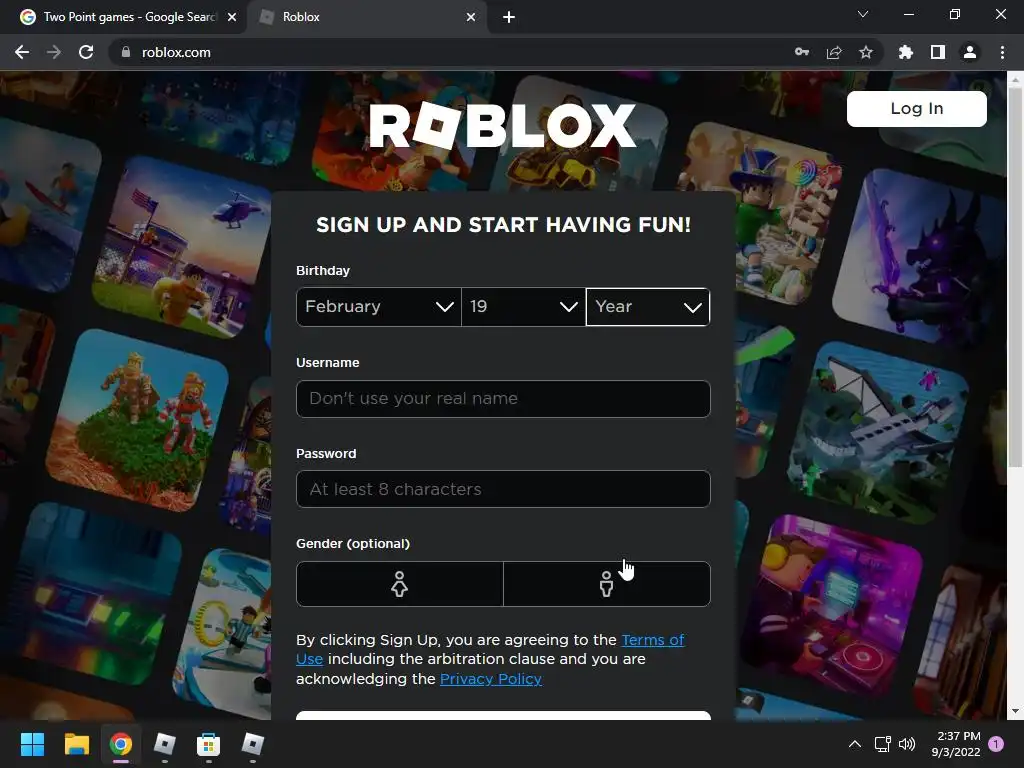Image resolution: width=1024 pixels, height=768 pixels.
Task: Switch to Two Point games Google Search tab
Action: [x=123, y=17]
